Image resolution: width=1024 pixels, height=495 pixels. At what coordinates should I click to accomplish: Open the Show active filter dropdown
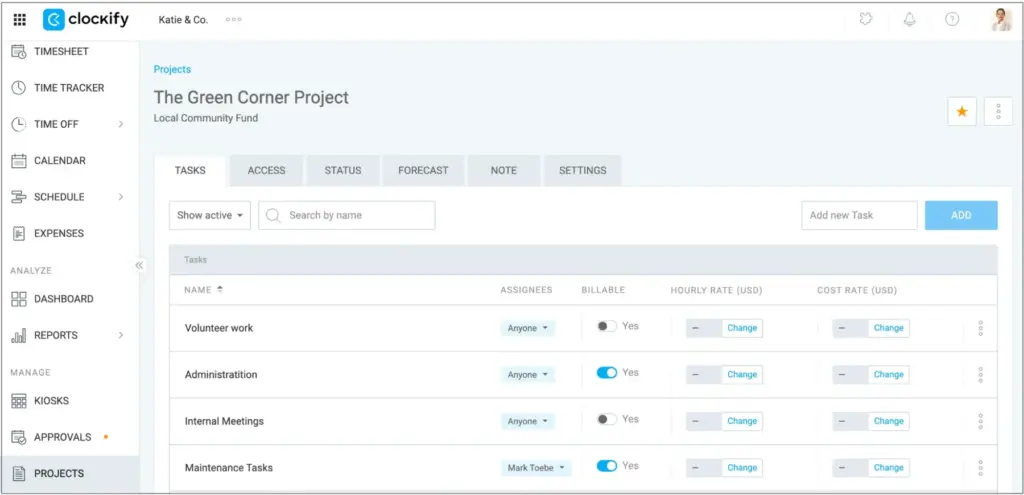tap(210, 216)
